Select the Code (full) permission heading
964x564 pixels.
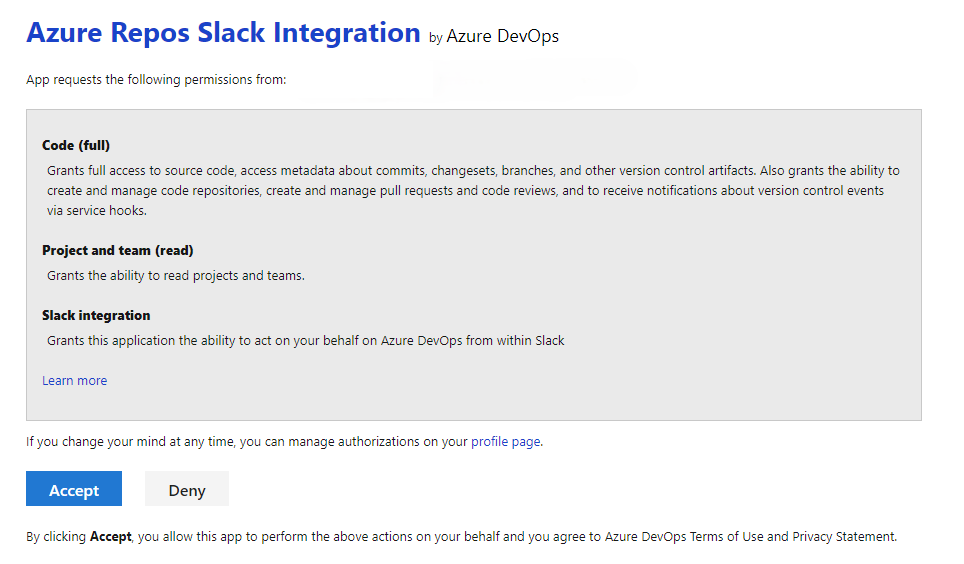76,145
